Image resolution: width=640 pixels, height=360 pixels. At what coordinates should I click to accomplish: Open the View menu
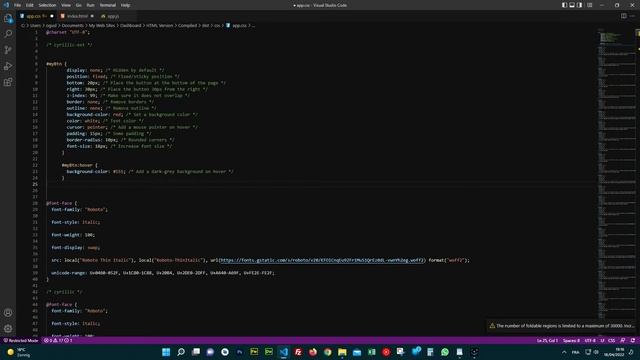(66, 5)
